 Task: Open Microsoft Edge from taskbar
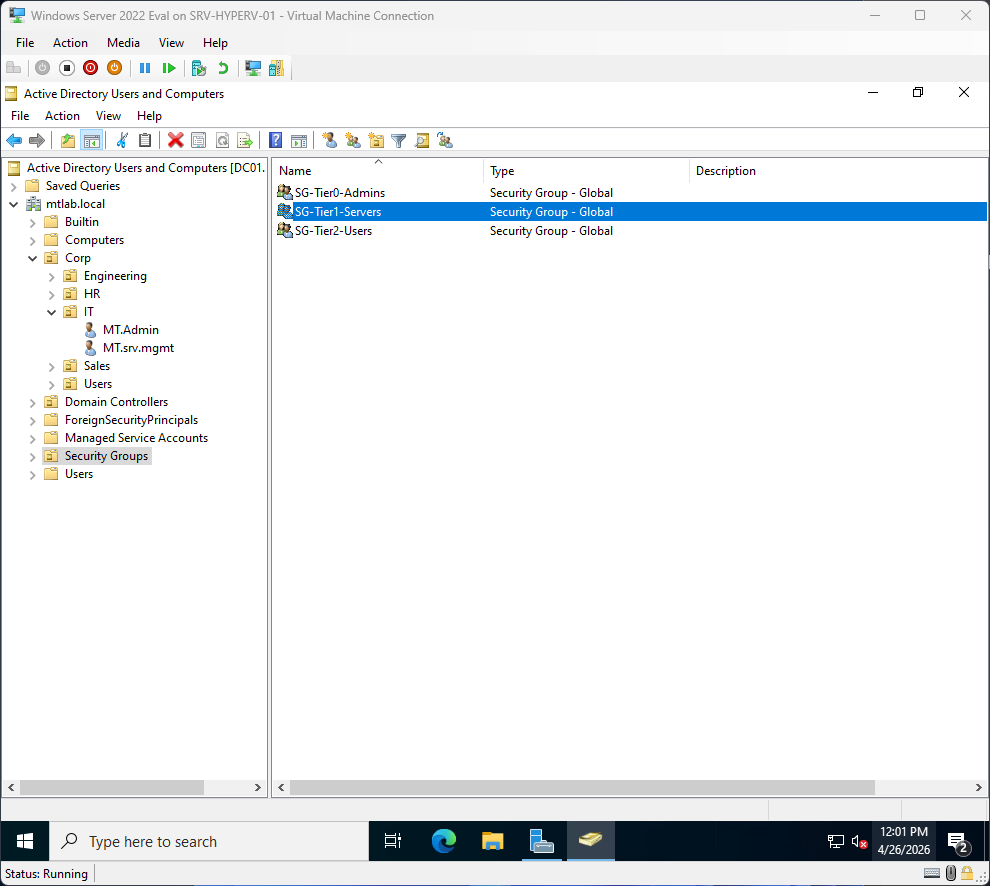[x=444, y=841]
